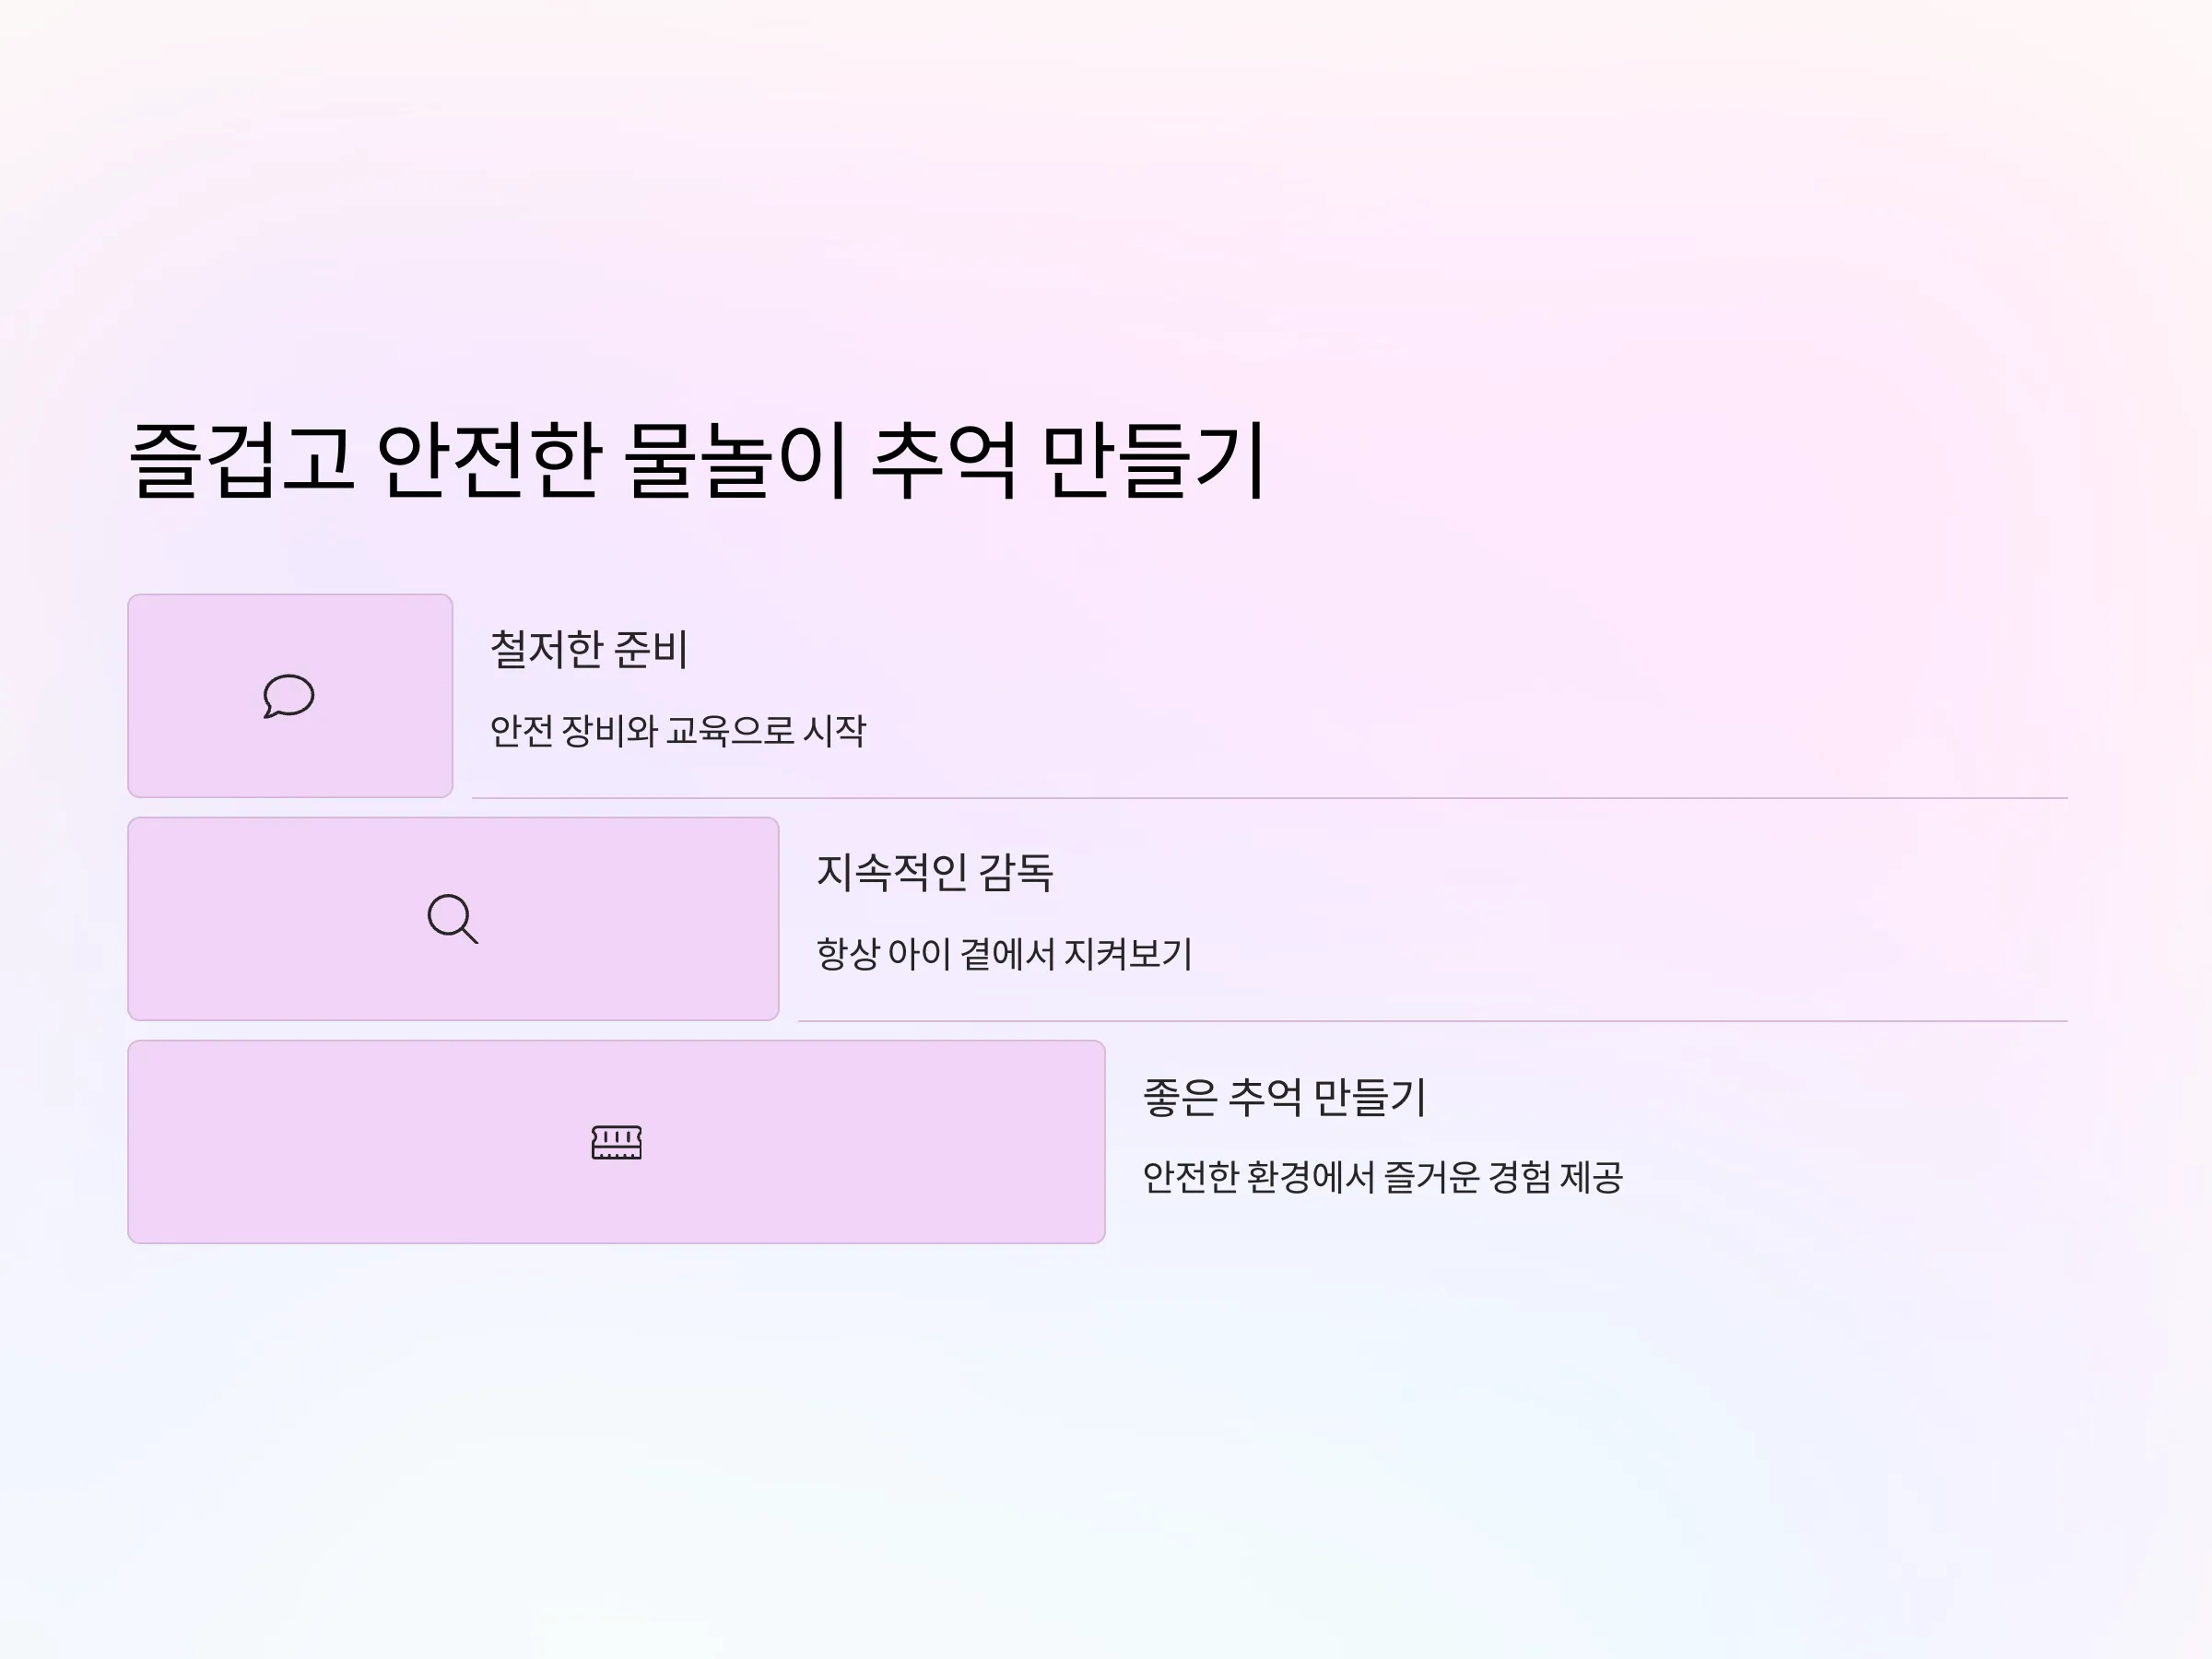
Task: Select the narrowest pink pyramid block
Action: coord(290,696)
